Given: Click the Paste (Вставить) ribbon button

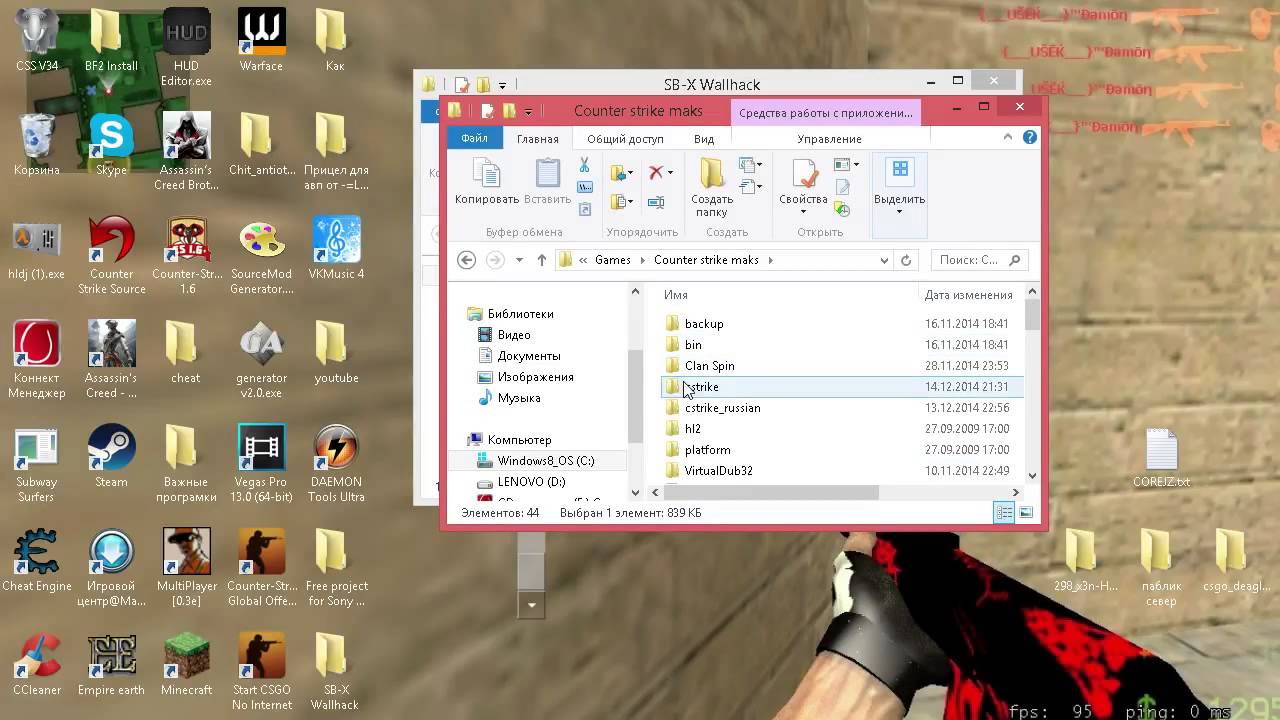Looking at the screenshot, I should [x=547, y=182].
